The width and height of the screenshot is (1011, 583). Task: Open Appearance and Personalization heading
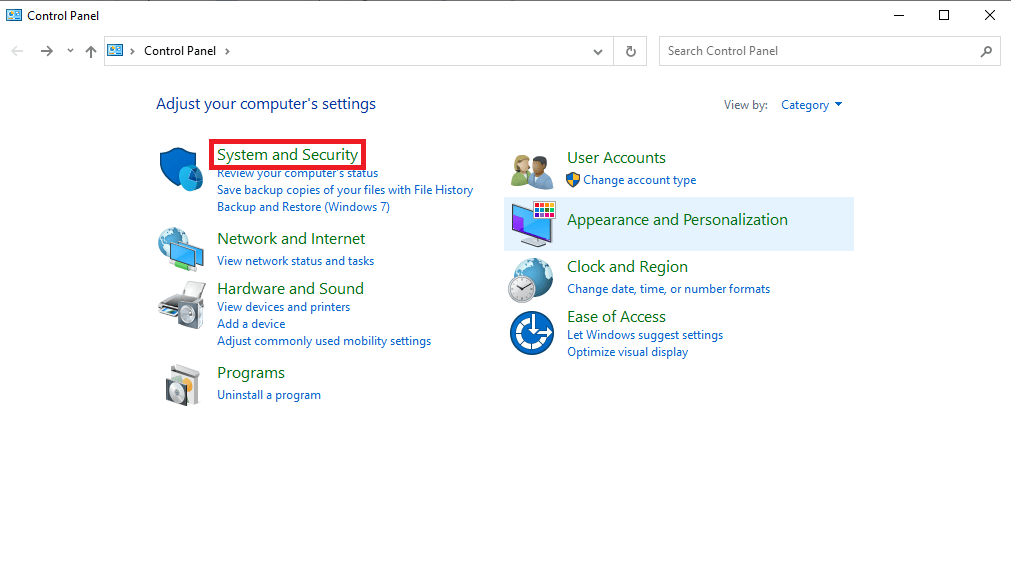pos(677,220)
